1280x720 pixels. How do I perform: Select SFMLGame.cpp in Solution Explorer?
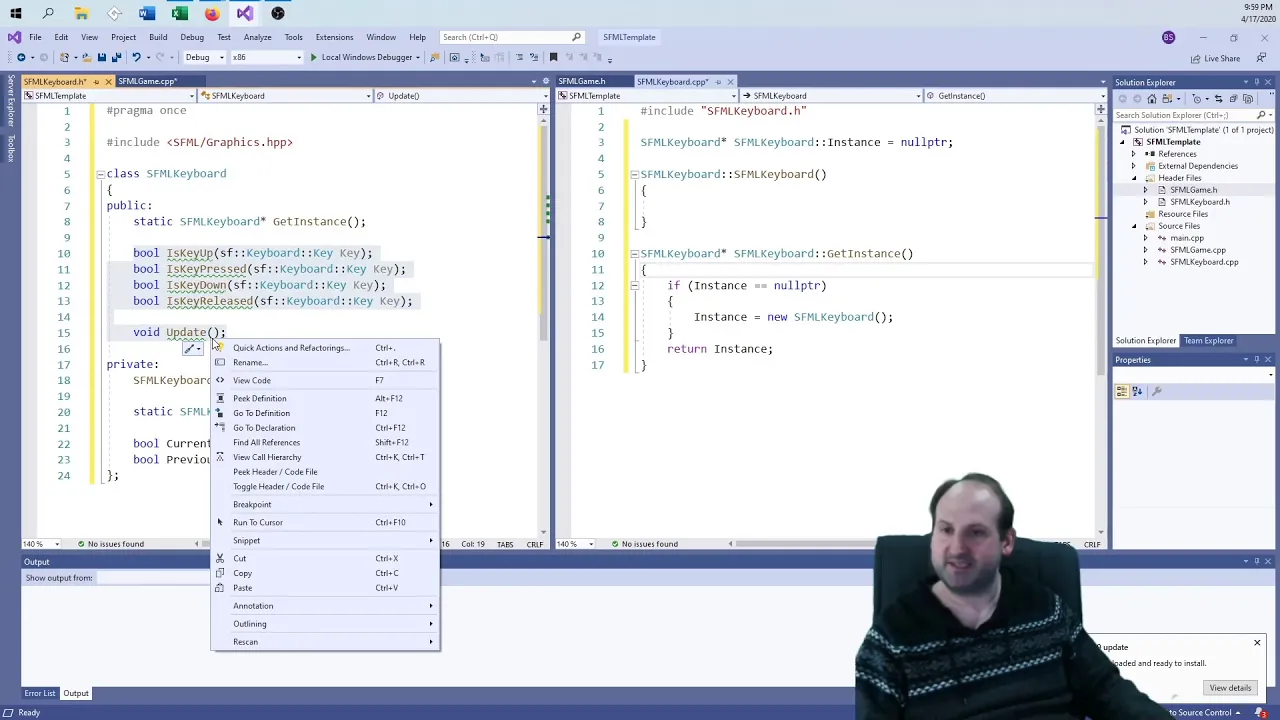pos(1197,250)
